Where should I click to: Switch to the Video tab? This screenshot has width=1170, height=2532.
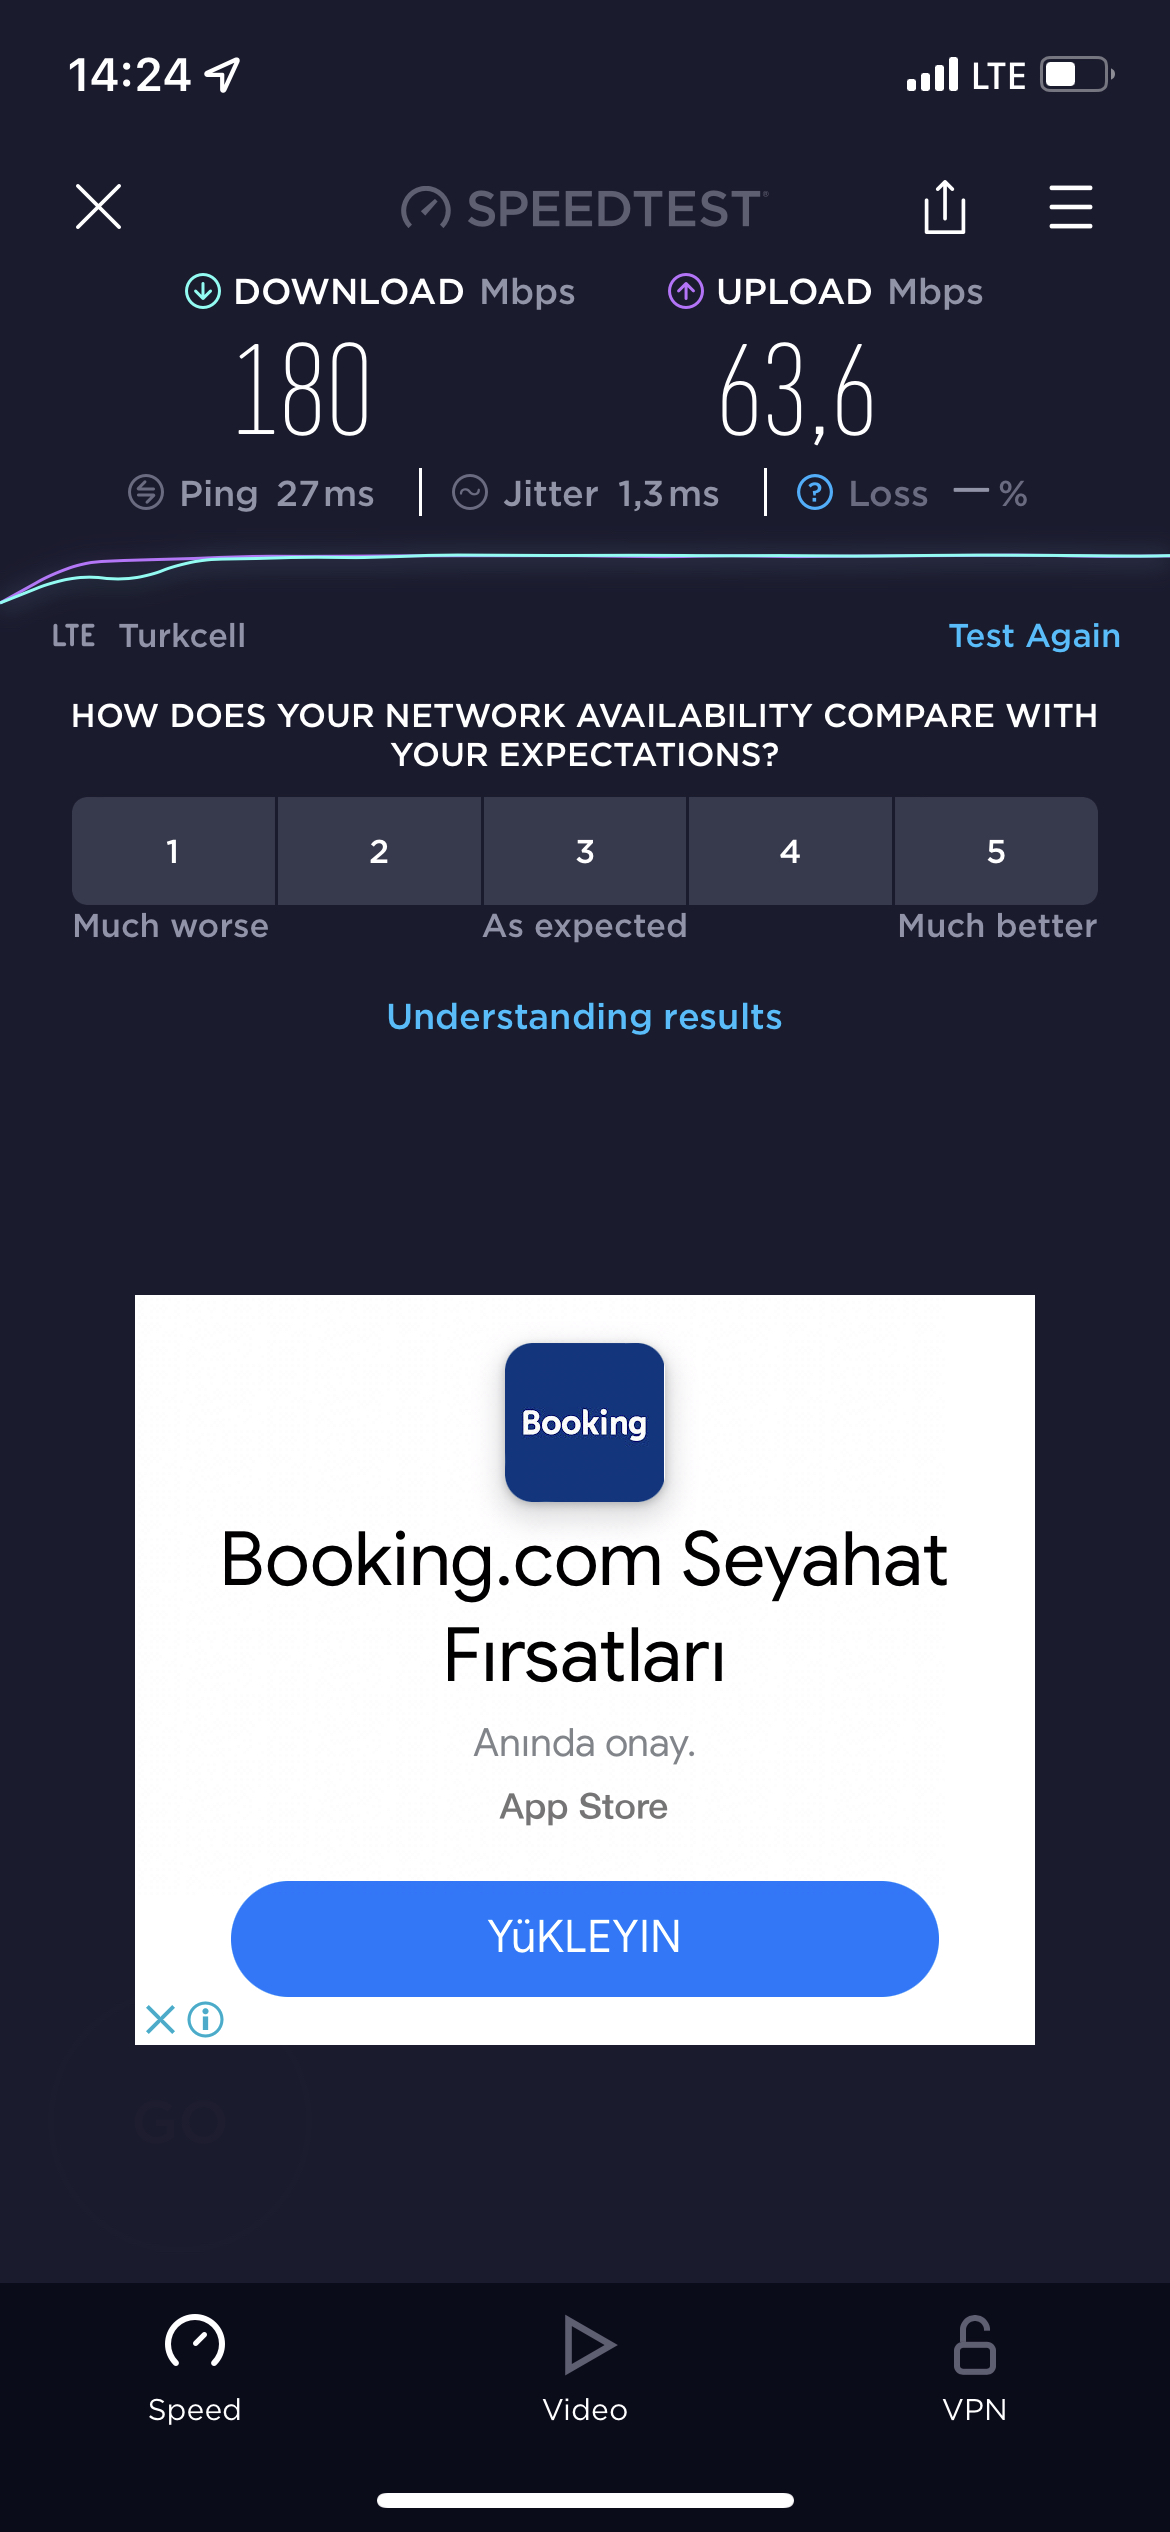pyautogui.click(x=585, y=2369)
